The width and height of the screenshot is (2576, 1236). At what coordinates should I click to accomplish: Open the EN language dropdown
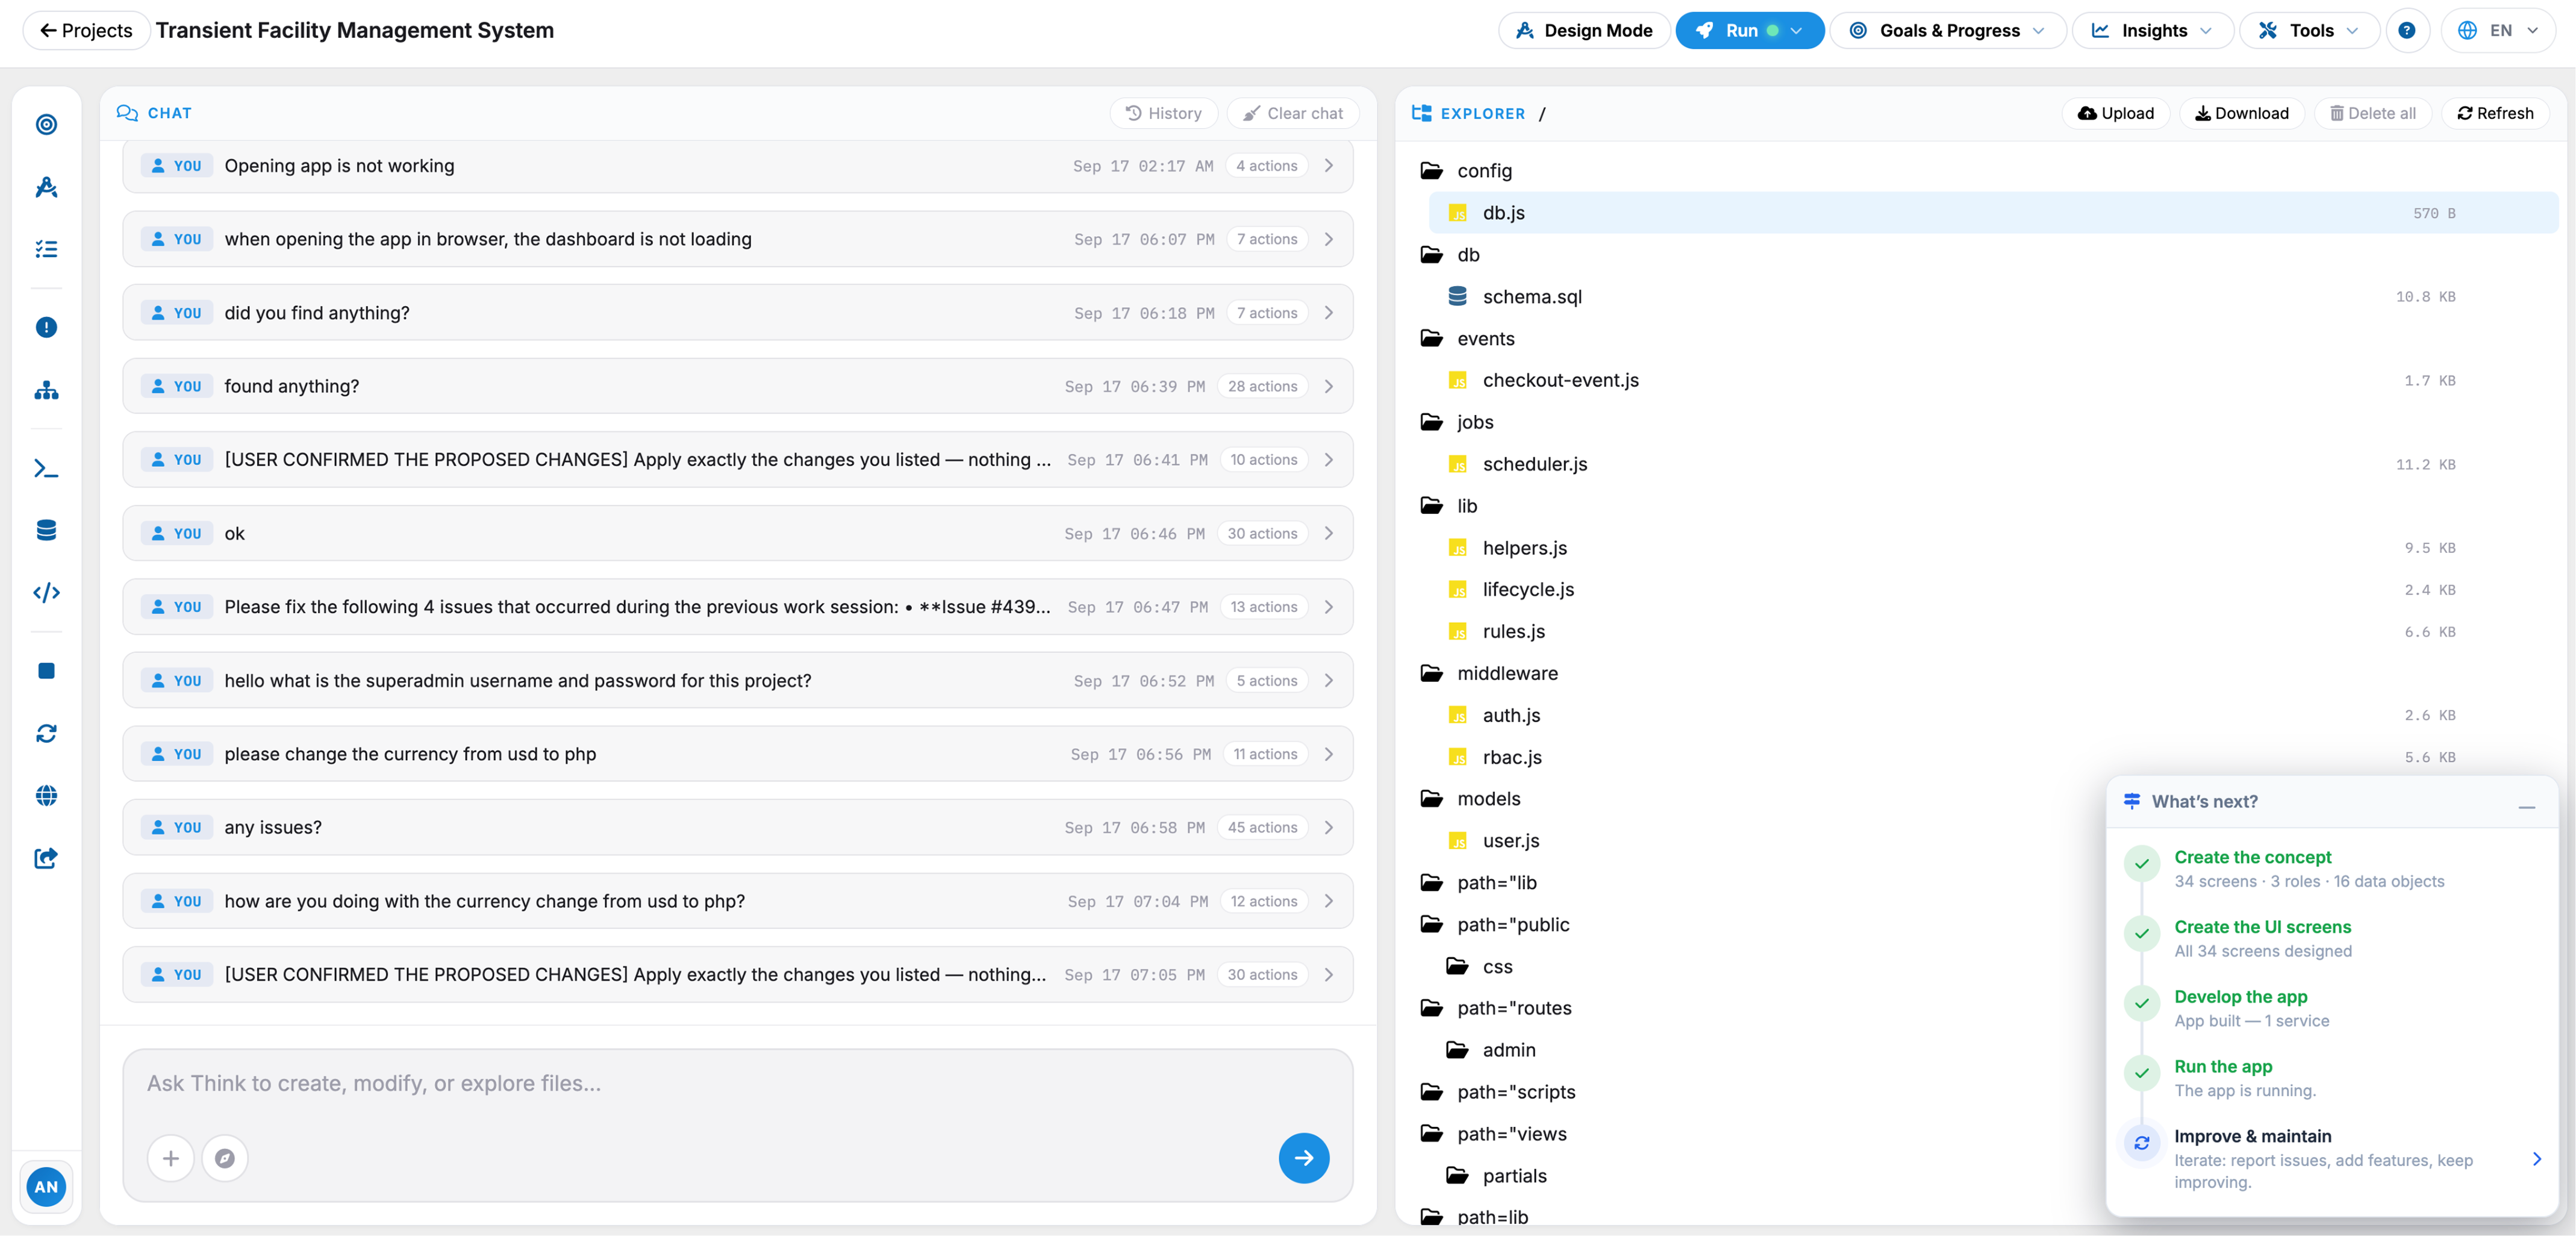(x=2499, y=30)
